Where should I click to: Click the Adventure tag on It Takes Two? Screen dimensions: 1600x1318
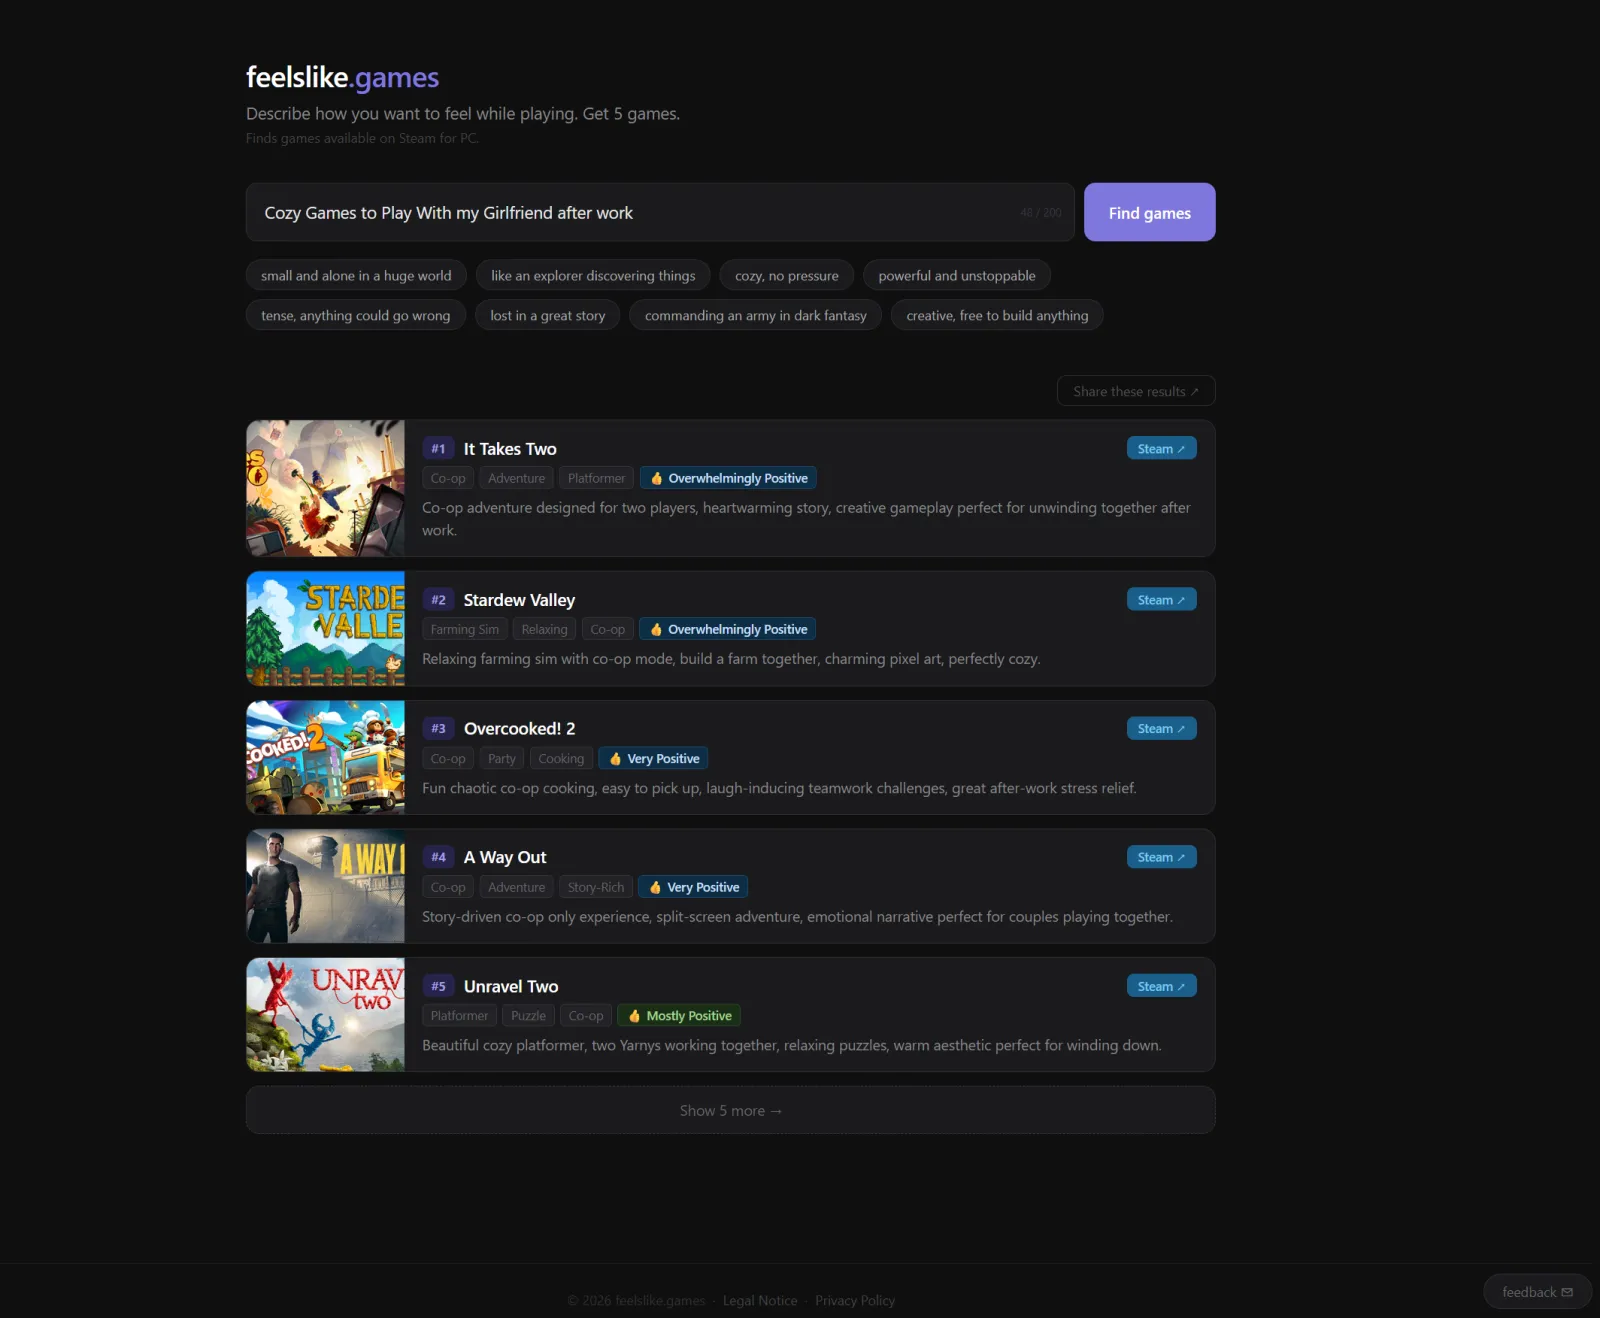pos(516,478)
